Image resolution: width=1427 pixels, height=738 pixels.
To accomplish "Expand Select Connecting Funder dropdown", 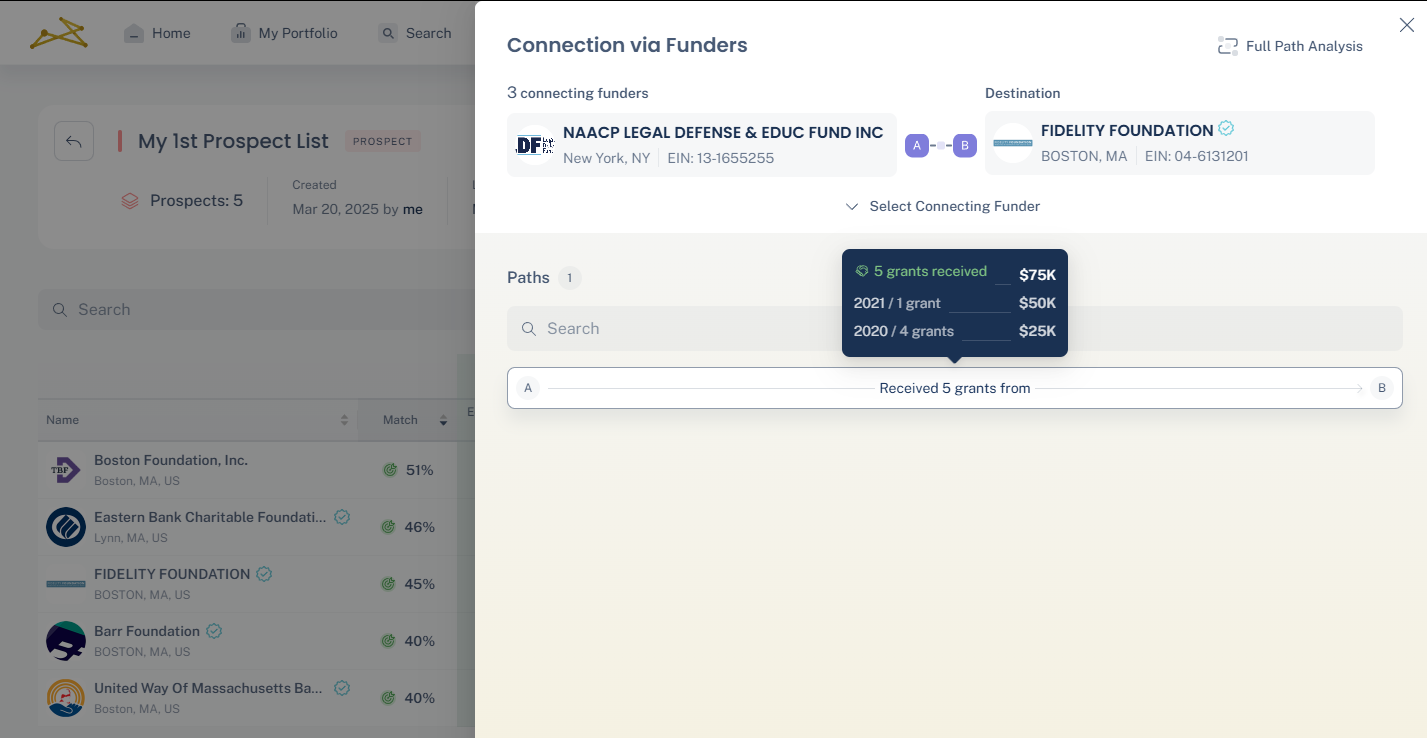I will [x=942, y=206].
